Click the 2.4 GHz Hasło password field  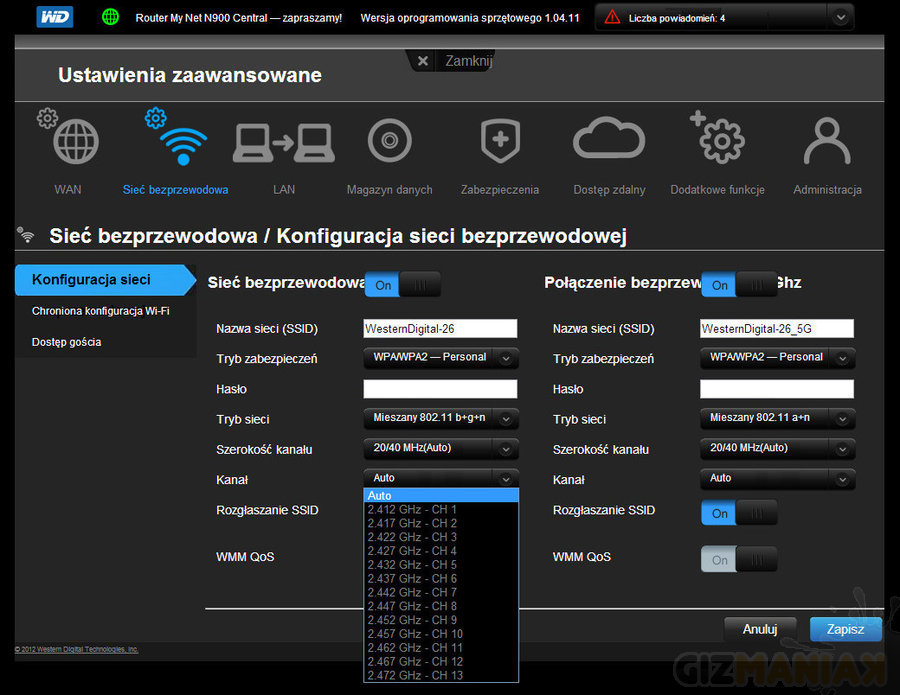[x=440, y=389]
